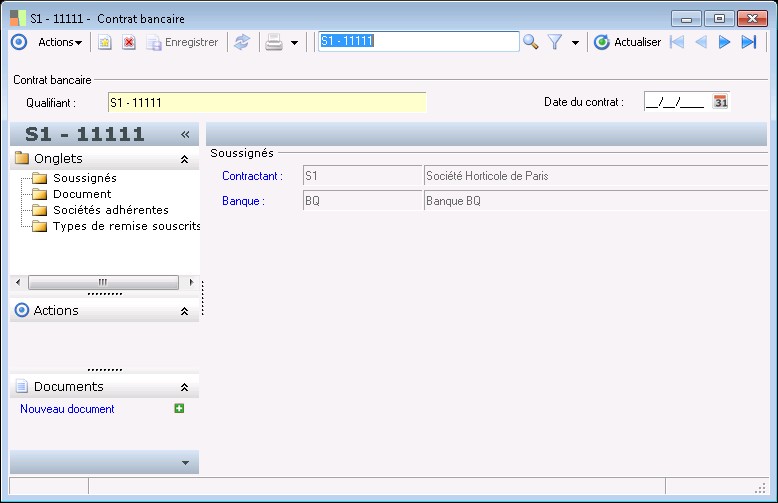This screenshot has height=503, width=778.
Task: Select the Document tree item
Action: click(82, 194)
